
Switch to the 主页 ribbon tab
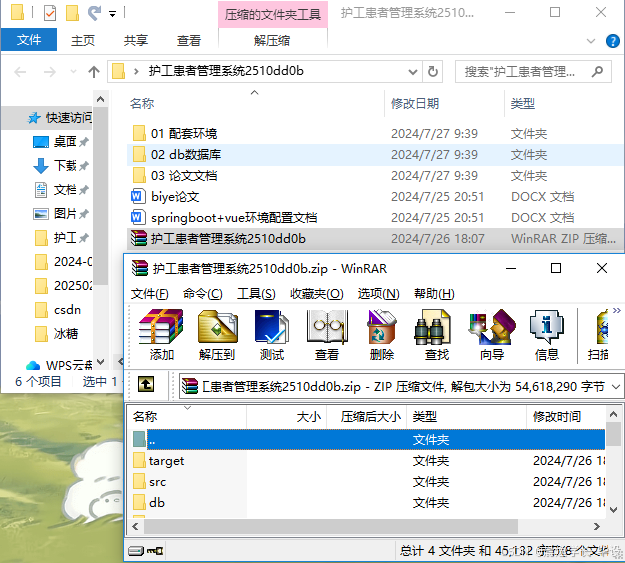83,41
